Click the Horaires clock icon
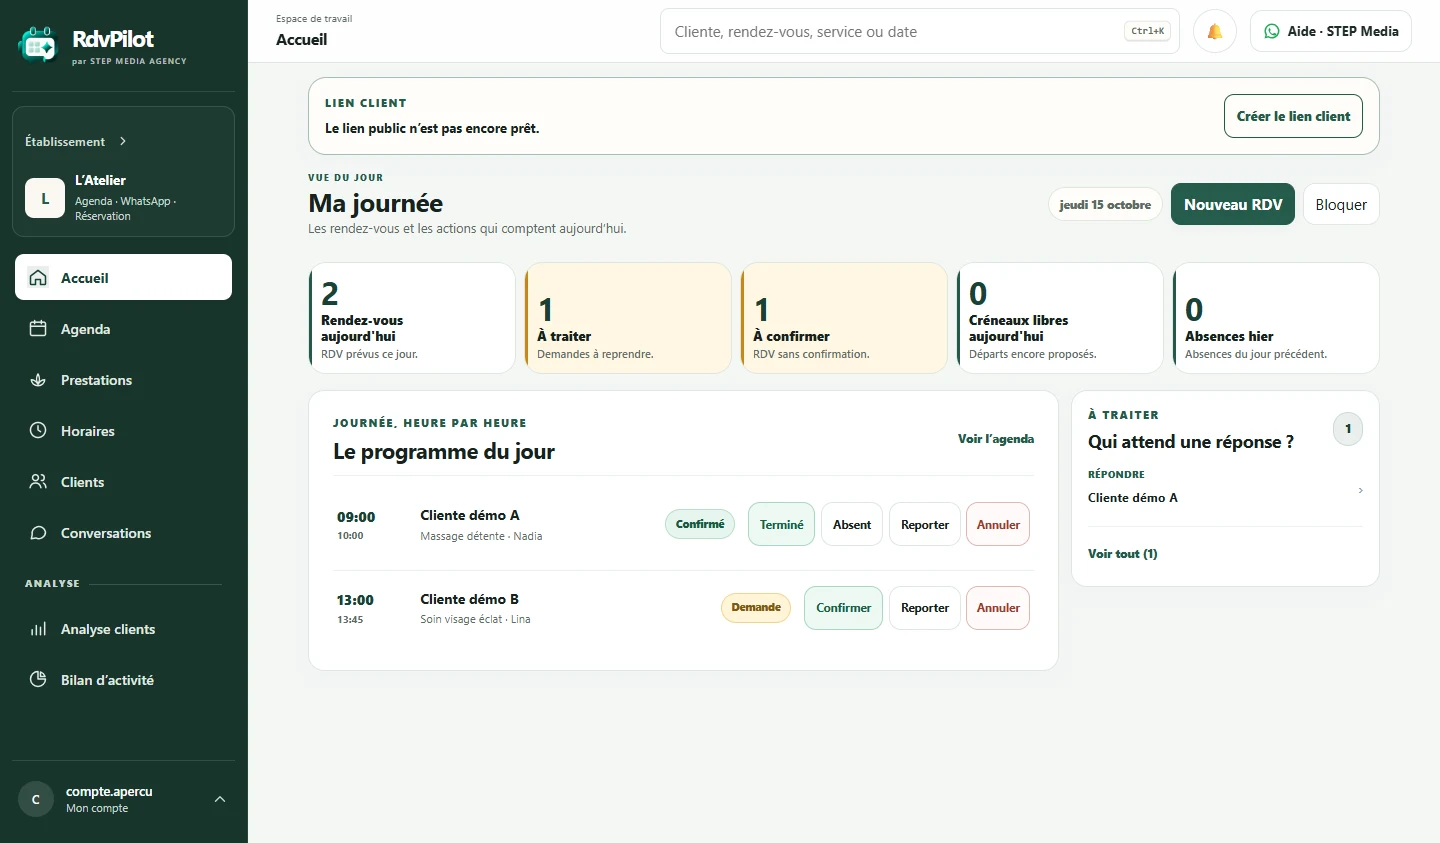 point(38,431)
